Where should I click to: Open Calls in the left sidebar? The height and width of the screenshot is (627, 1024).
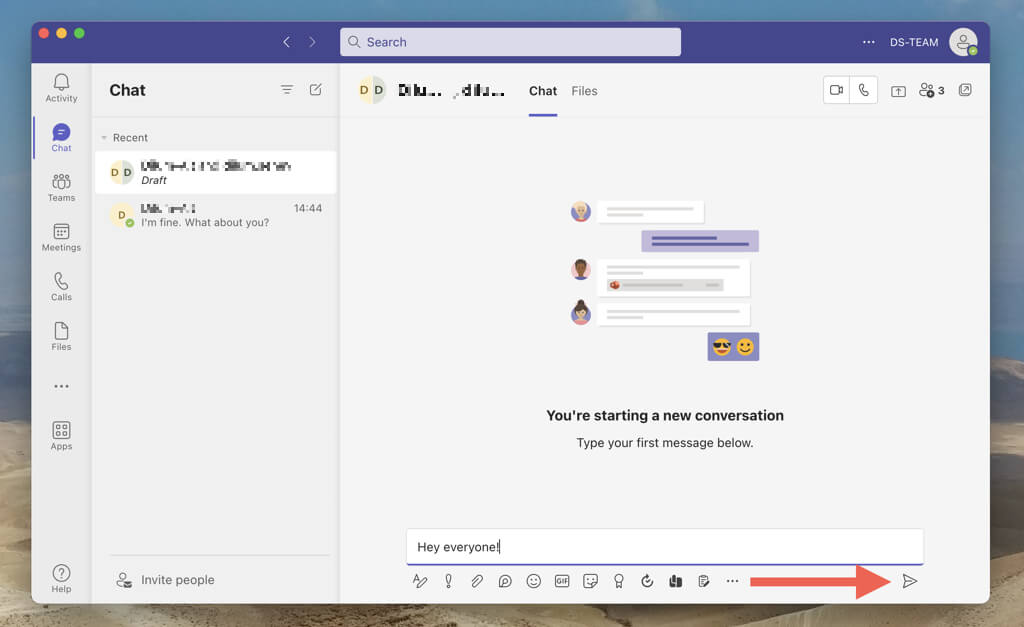click(x=61, y=287)
